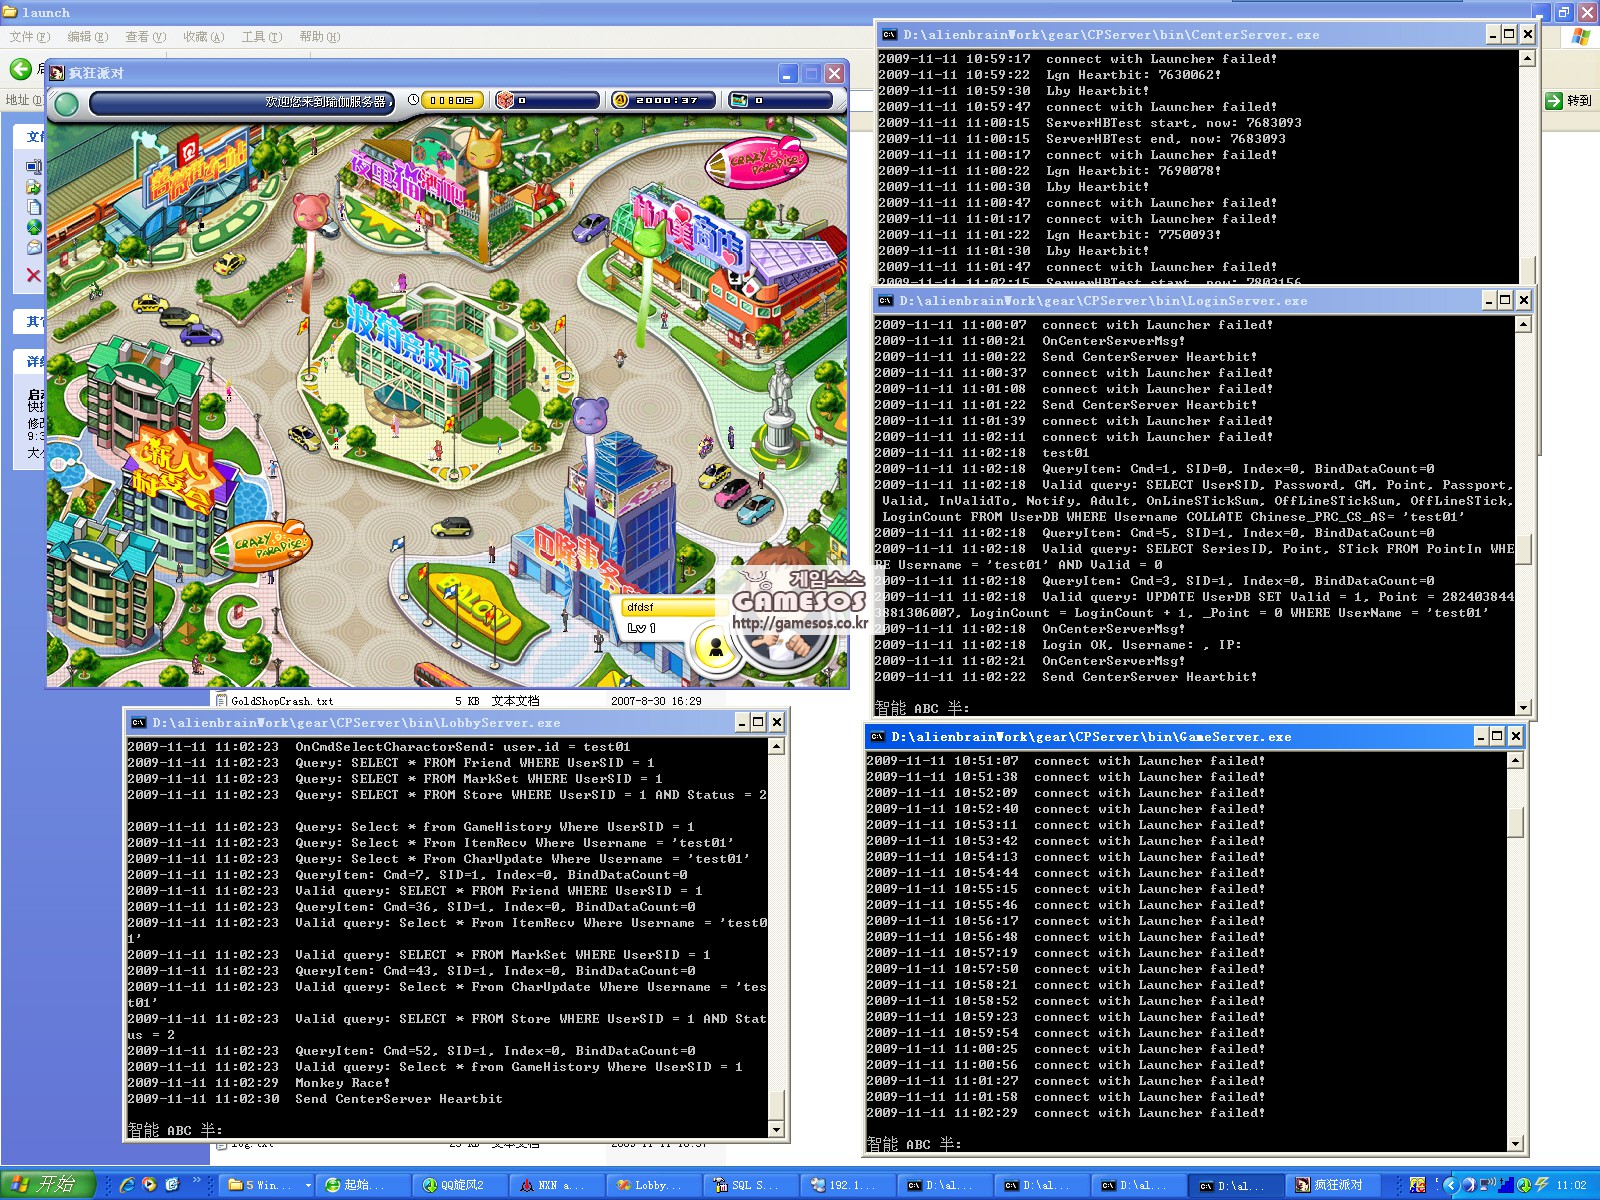Image resolution: width=1600 pixels, height=1200 pixels.
Task: Click the train station building sign
Action: point(197,170)
